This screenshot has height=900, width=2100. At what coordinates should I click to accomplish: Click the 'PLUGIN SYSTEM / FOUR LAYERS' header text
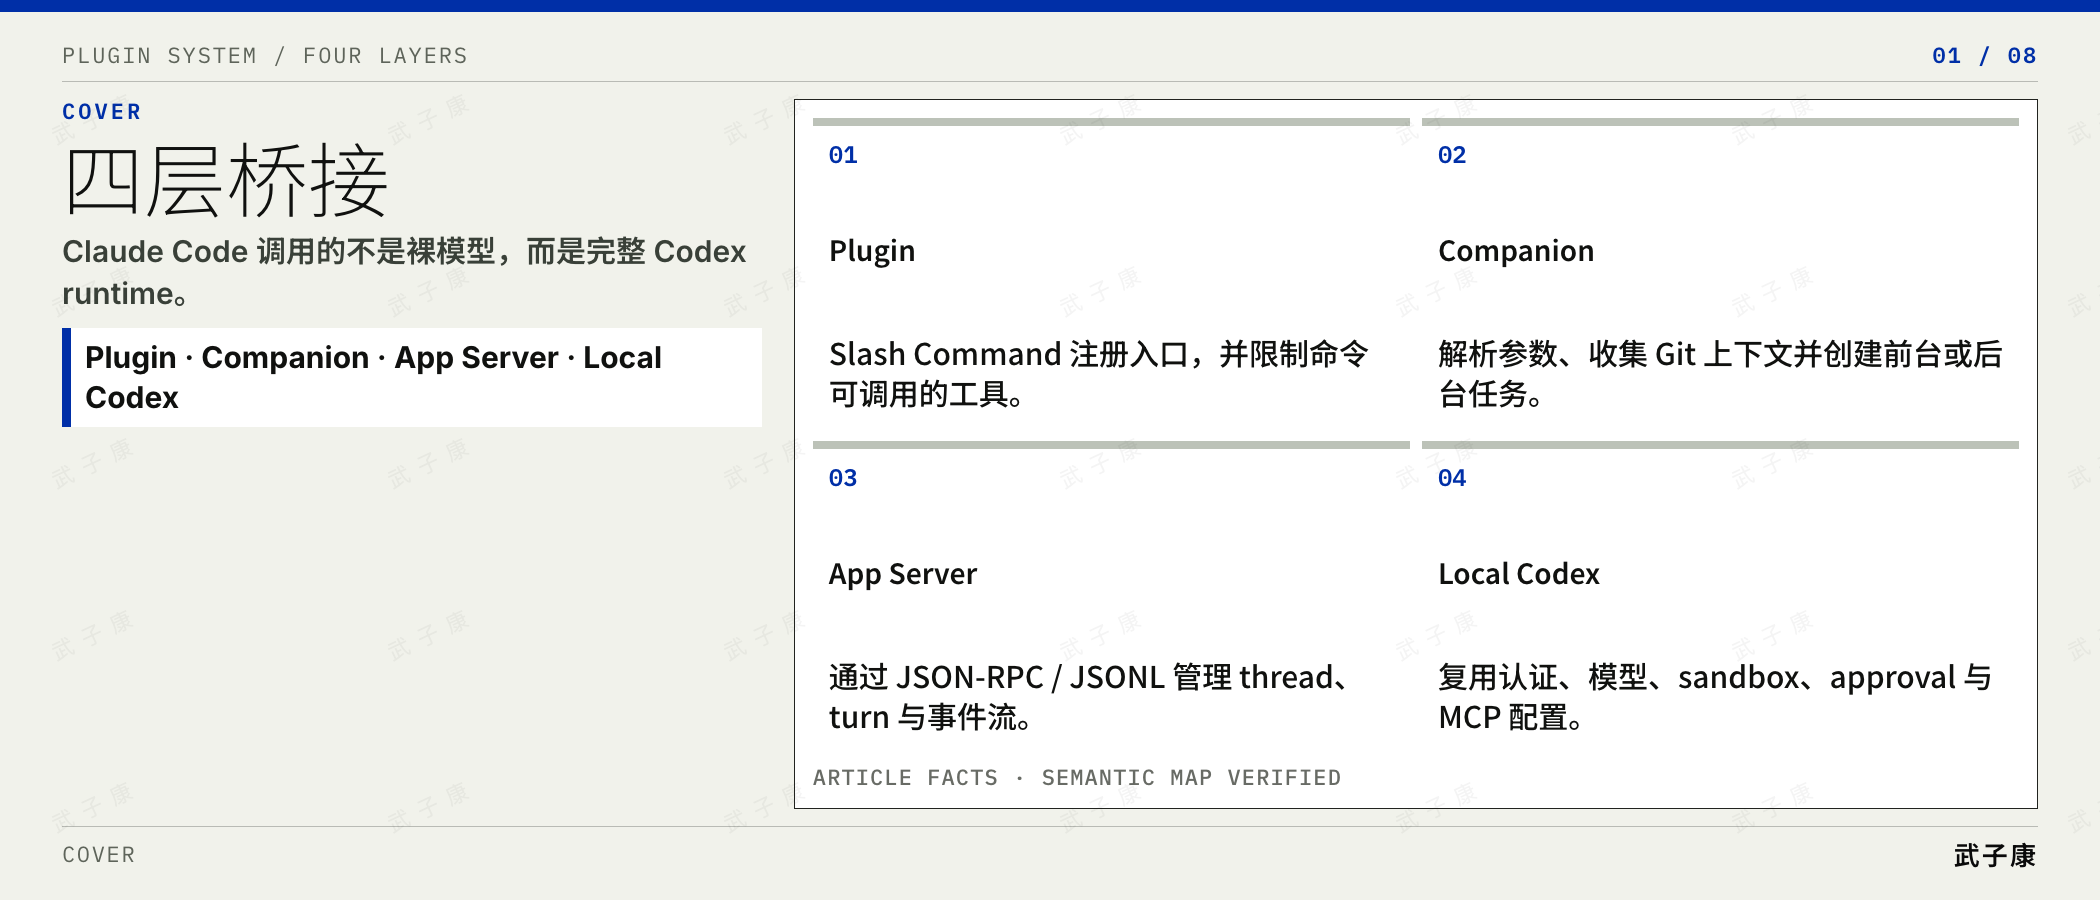click(265, 56)
